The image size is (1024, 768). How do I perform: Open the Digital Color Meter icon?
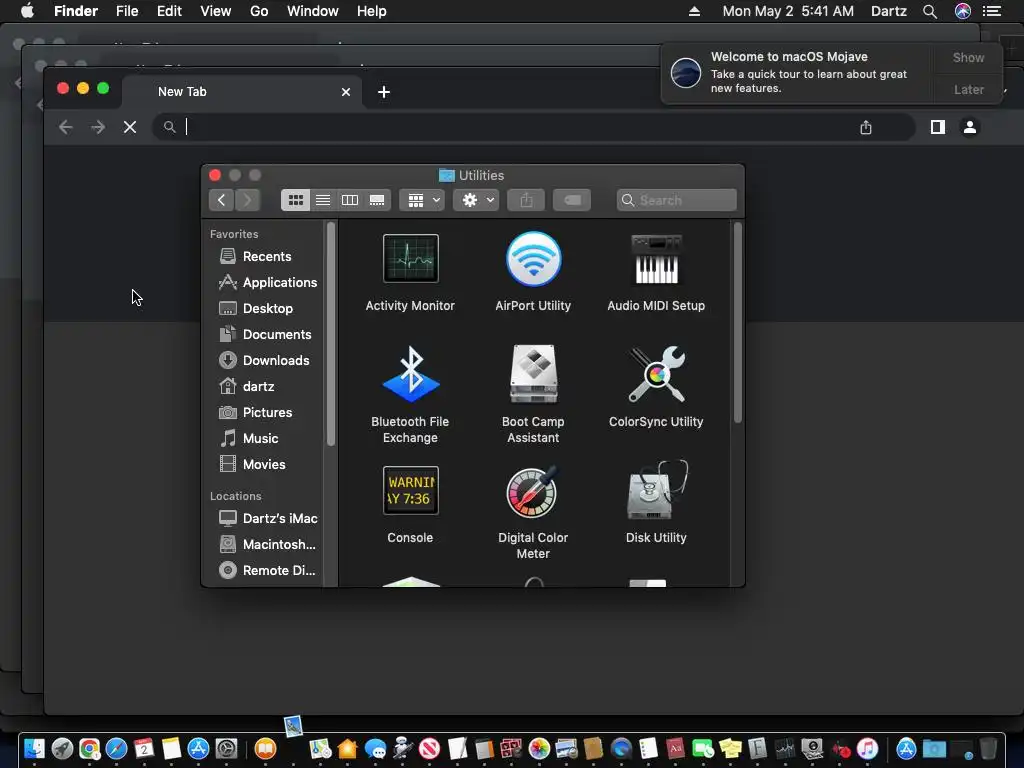[533, 491]
